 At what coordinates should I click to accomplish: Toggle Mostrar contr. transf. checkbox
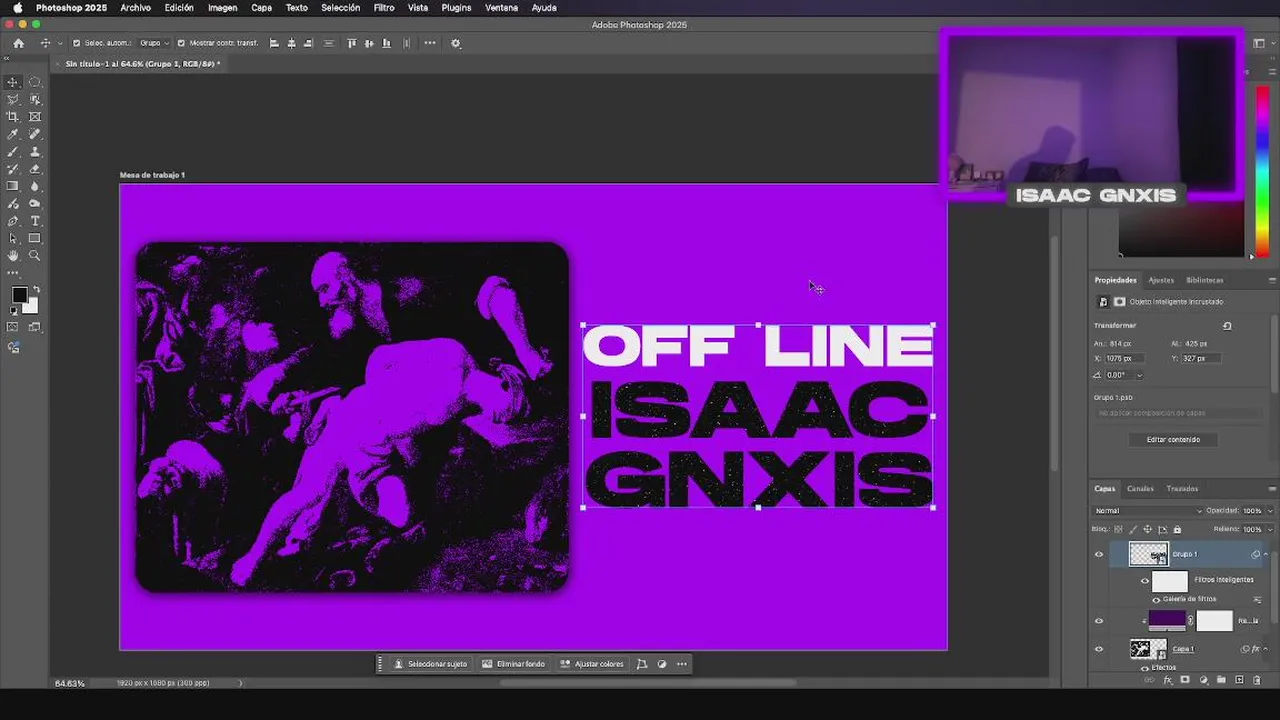coord(181,43)
